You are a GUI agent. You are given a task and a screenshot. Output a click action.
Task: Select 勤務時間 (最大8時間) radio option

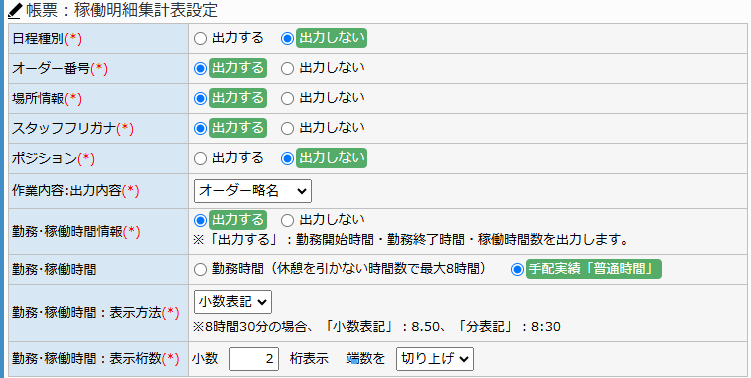[200, 270]
